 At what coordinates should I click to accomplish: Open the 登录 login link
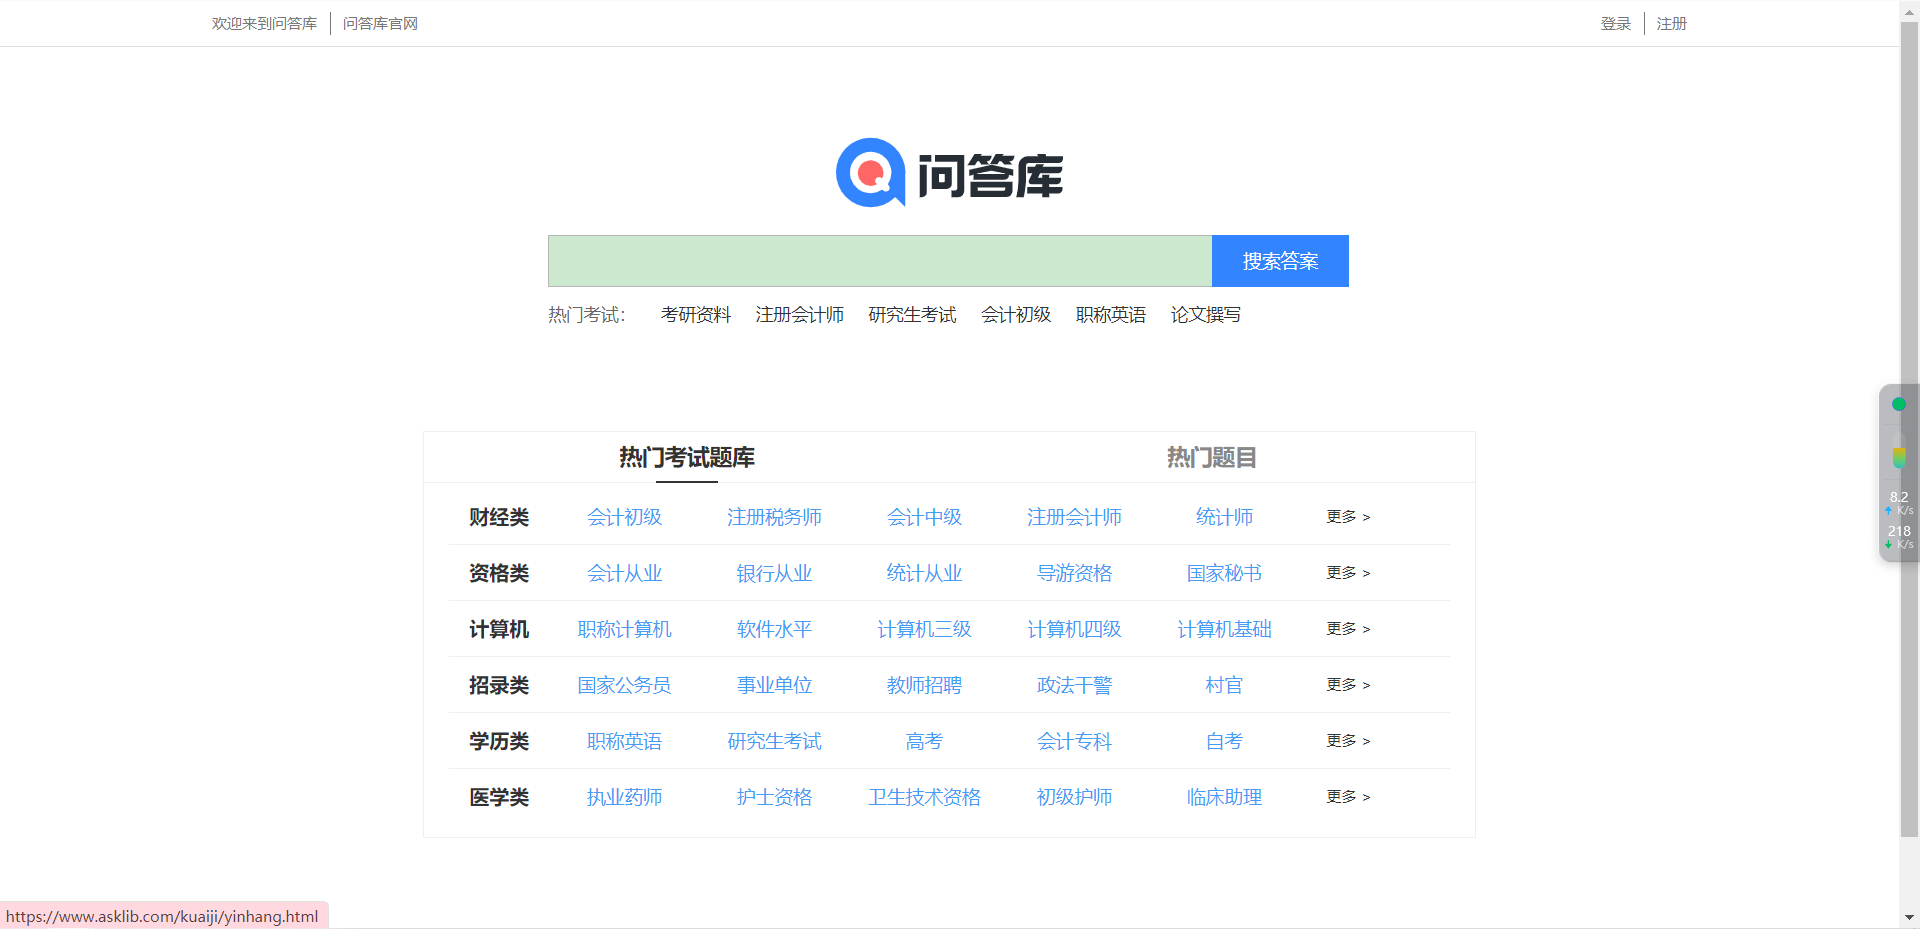coord(1615,23)
